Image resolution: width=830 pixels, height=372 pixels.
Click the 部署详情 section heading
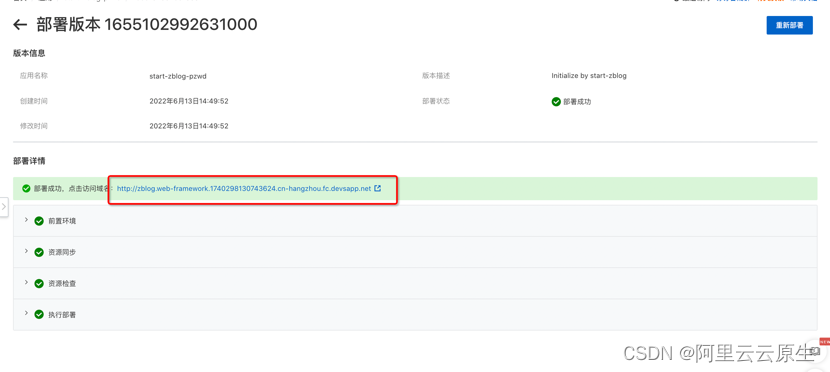click(29, 161)
